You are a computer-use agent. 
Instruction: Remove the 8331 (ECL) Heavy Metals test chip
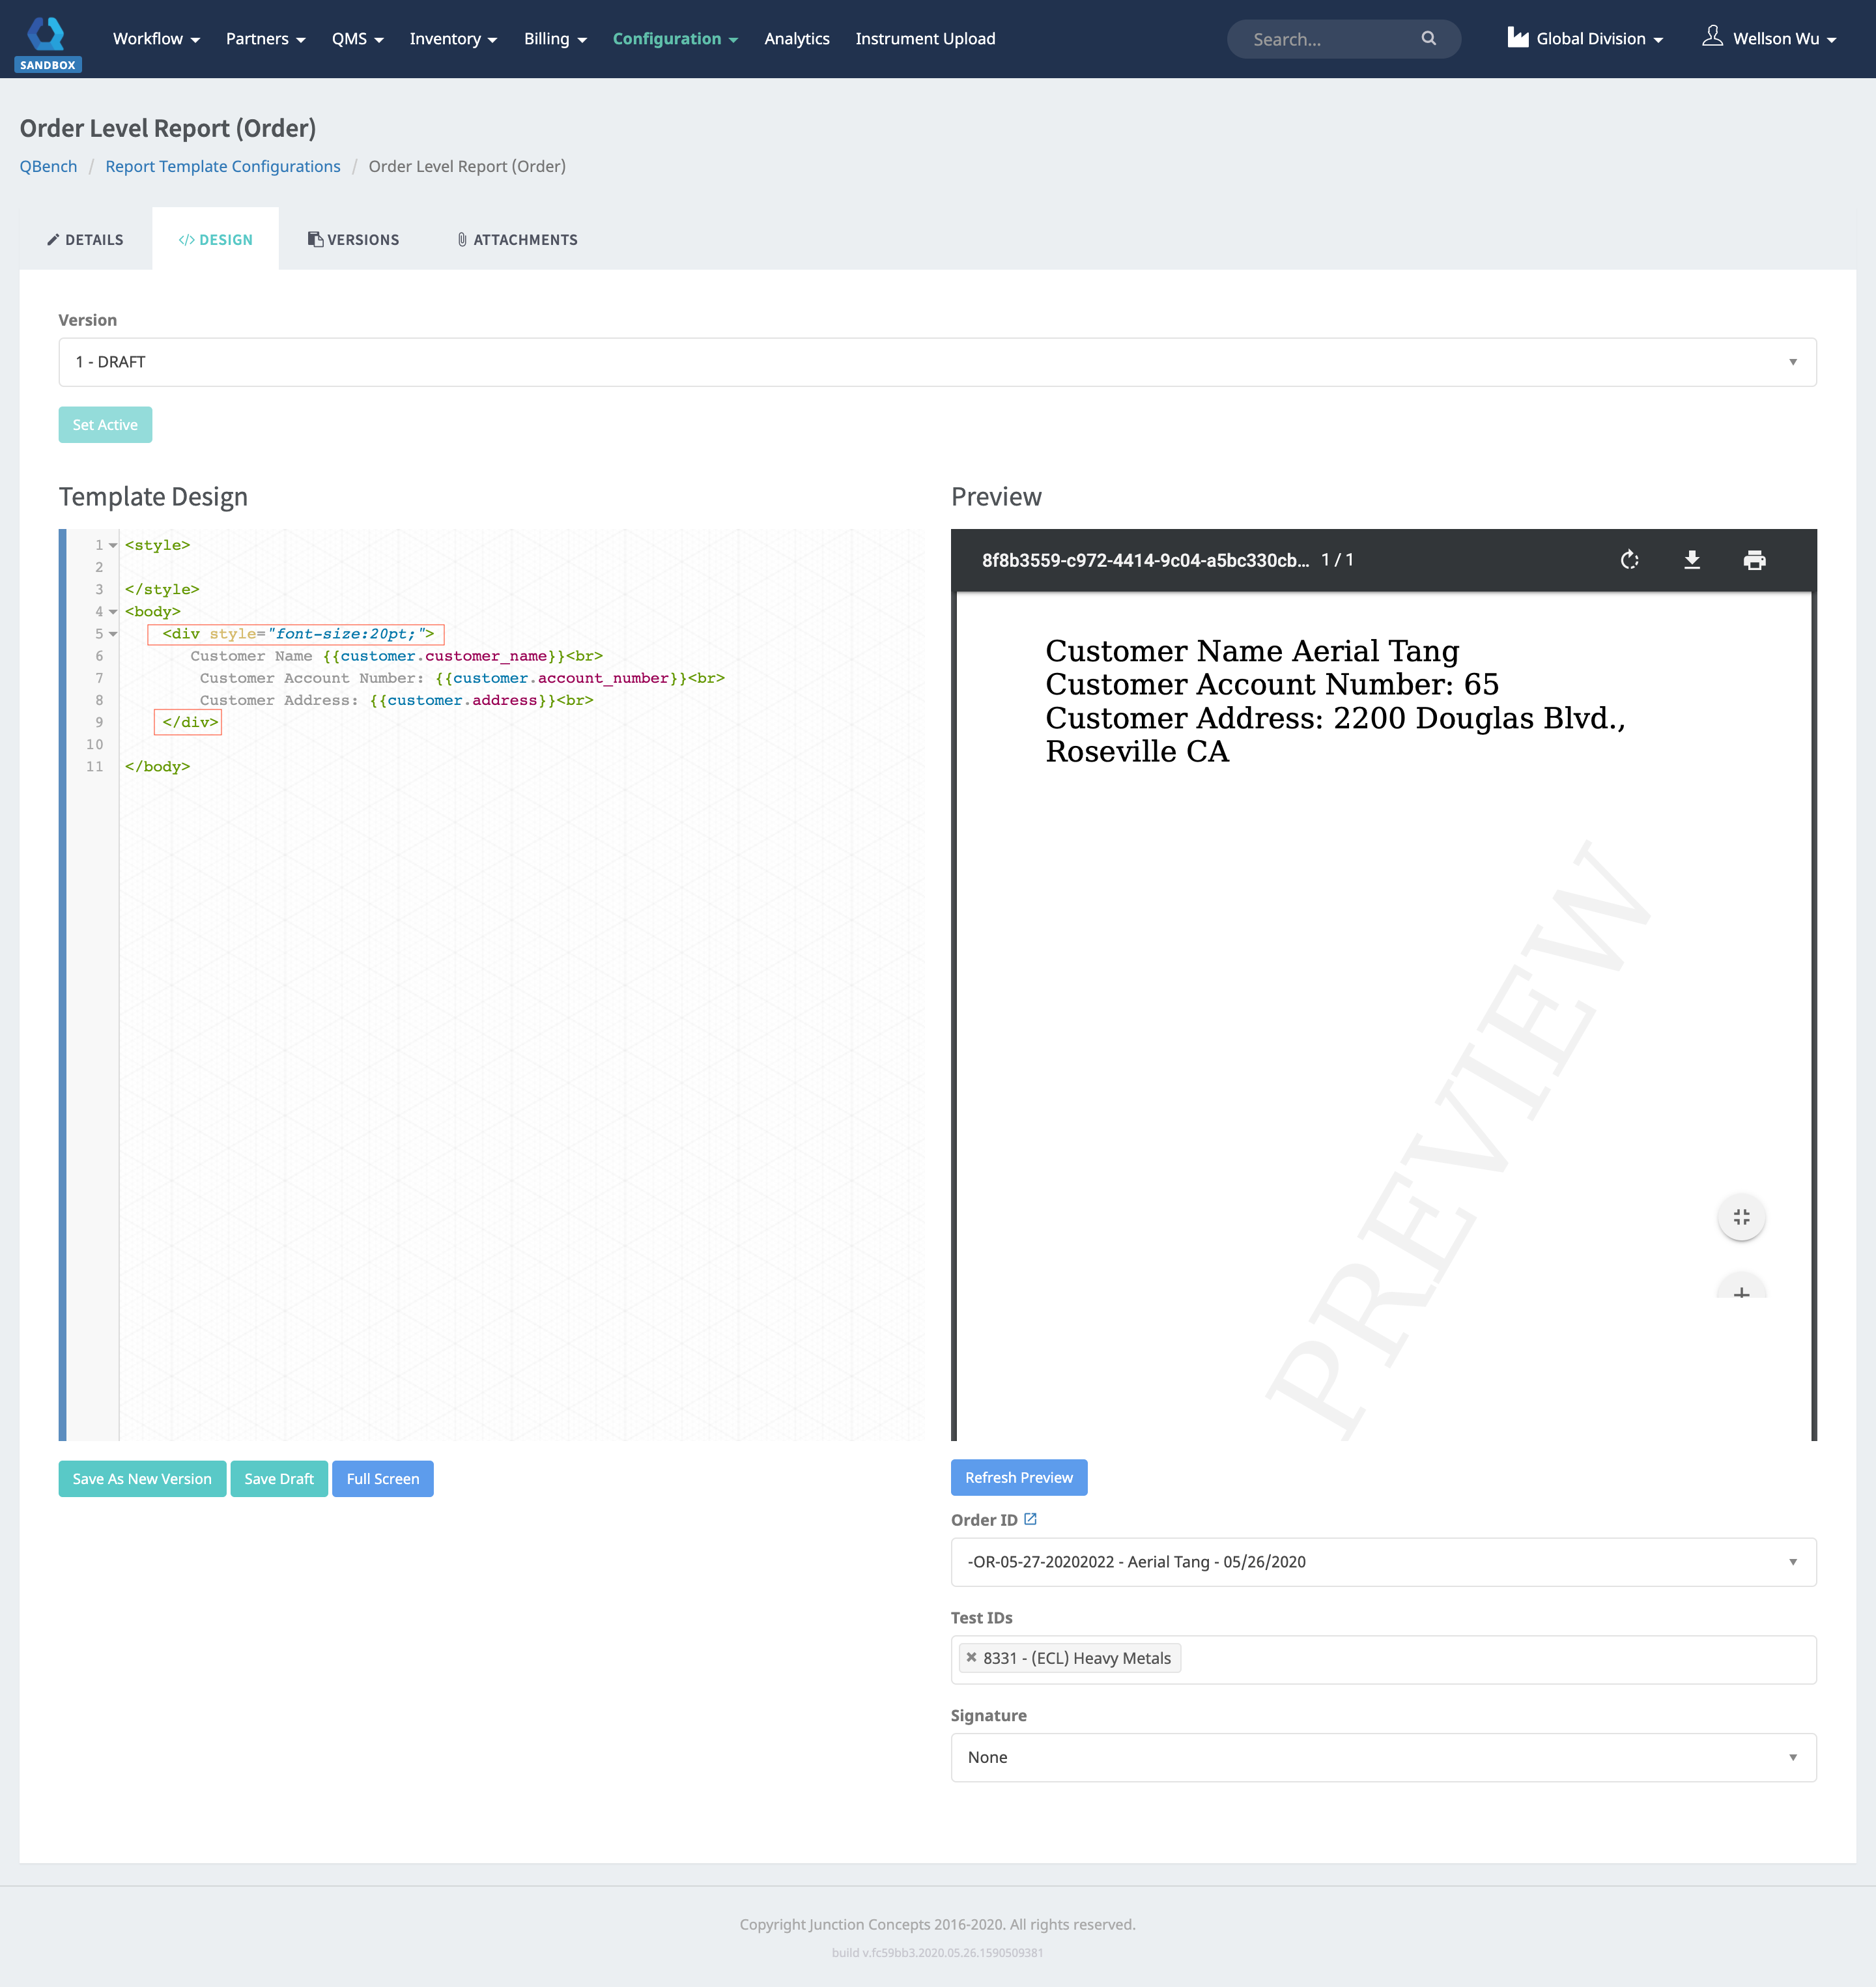(x=971, y=1657)
